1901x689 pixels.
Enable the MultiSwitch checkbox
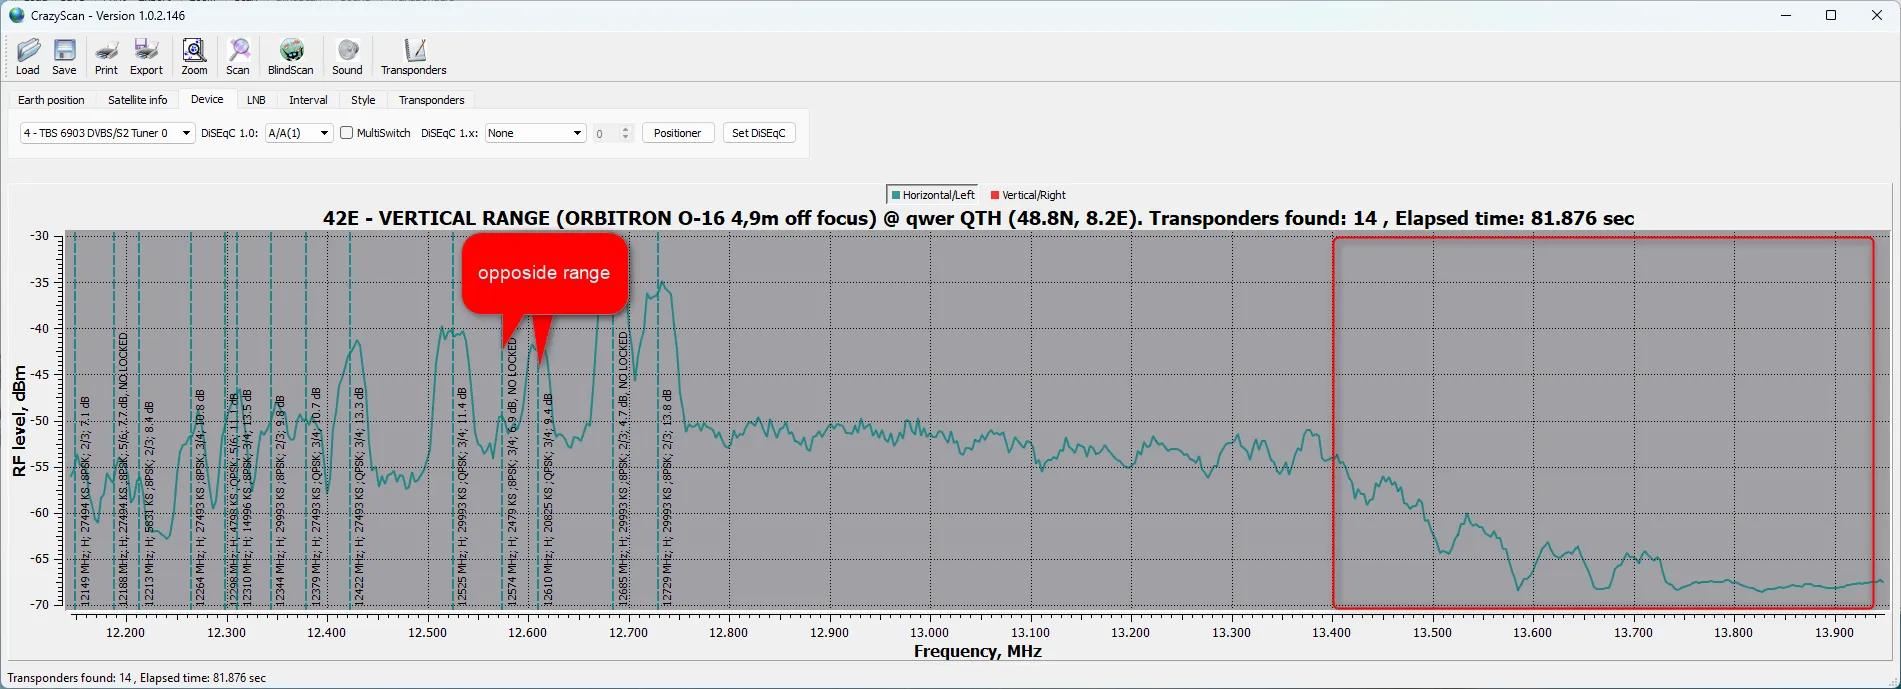[x=347, y=133]
